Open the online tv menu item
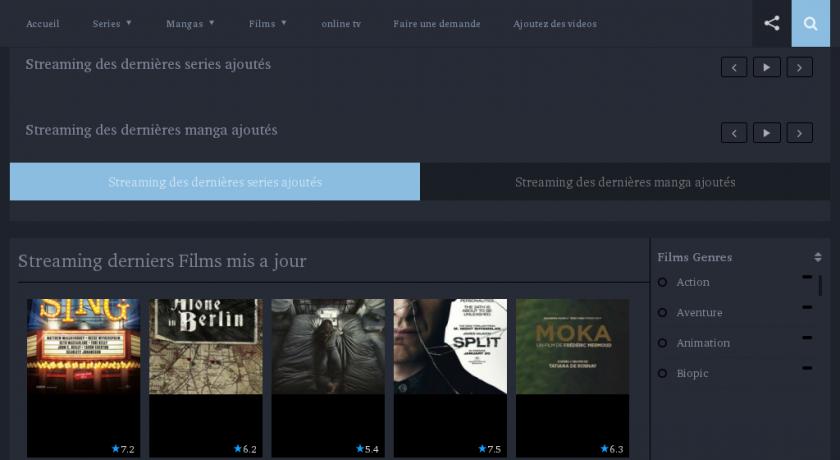This screenshot has height=460, width=840. click(x=341, y=24)
